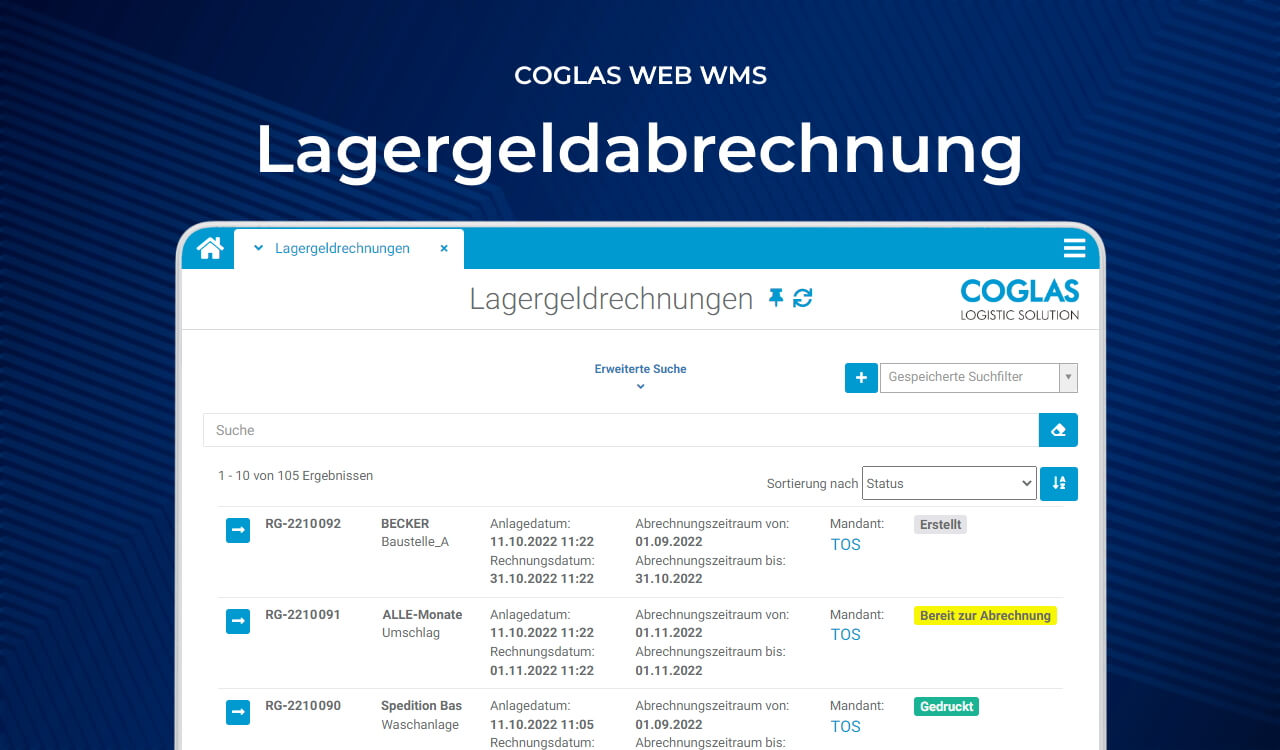Close the Lagergeldrechnungen tab
The width and height of the screenshot is (1280, 750).
444,248
